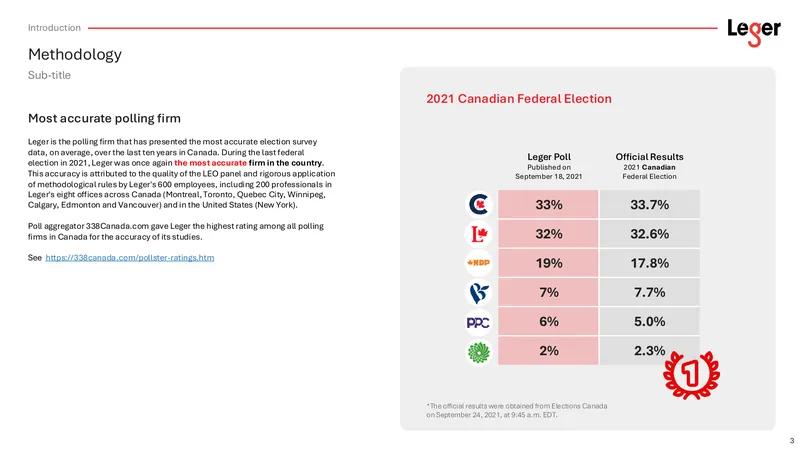Click the Liberal Party maple leaf logo

[x=479, y=234]
